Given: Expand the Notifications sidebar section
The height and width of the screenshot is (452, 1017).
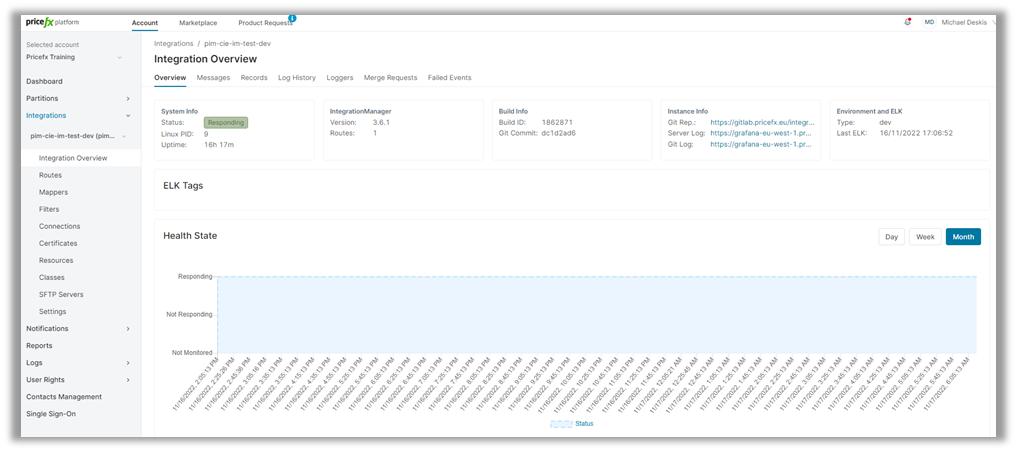Looking at the screenshot, I should click(x=127, y=329).
